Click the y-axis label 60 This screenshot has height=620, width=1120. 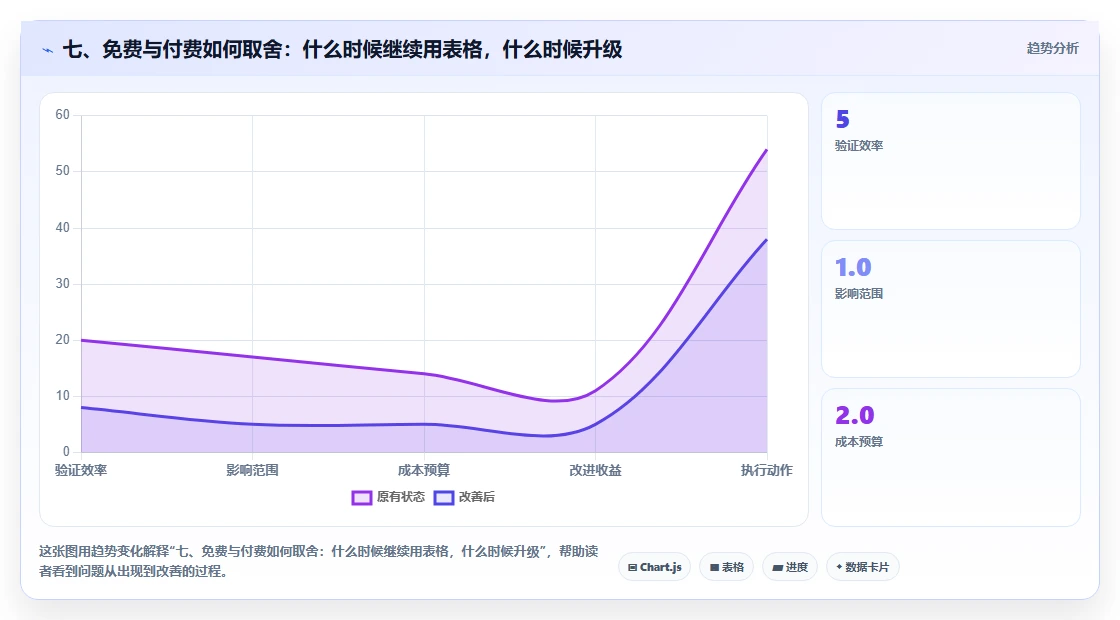point(63,115)
